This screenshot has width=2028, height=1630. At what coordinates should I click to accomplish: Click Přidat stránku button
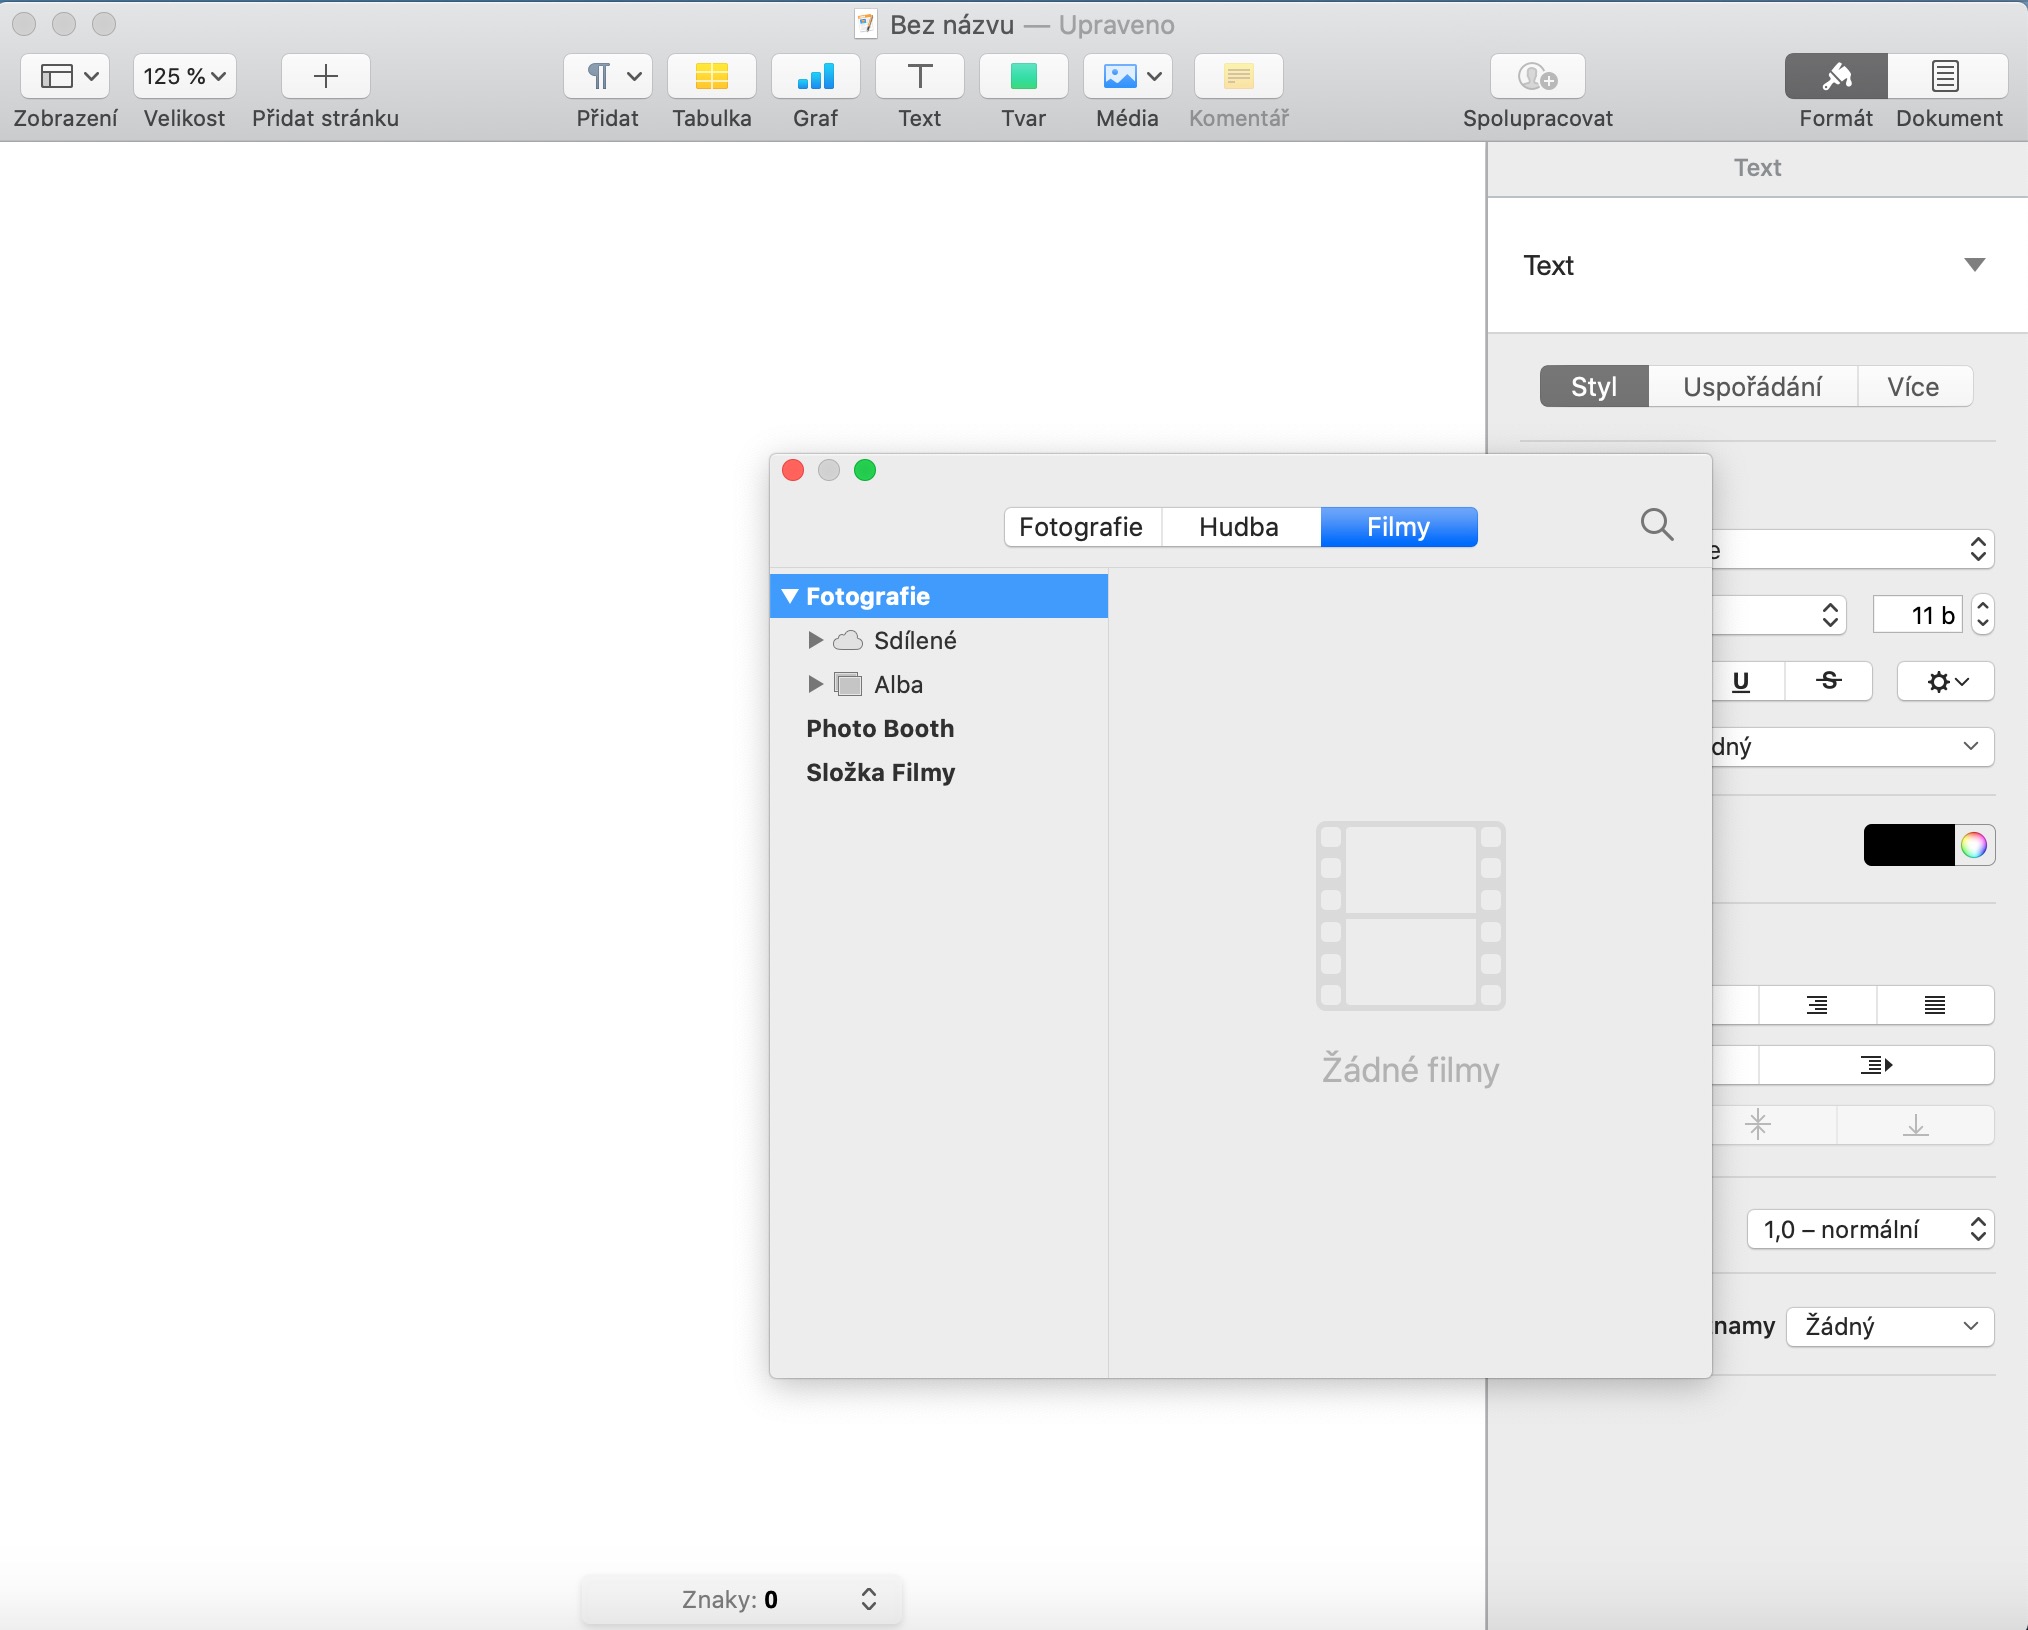click(x=326, y=77)
